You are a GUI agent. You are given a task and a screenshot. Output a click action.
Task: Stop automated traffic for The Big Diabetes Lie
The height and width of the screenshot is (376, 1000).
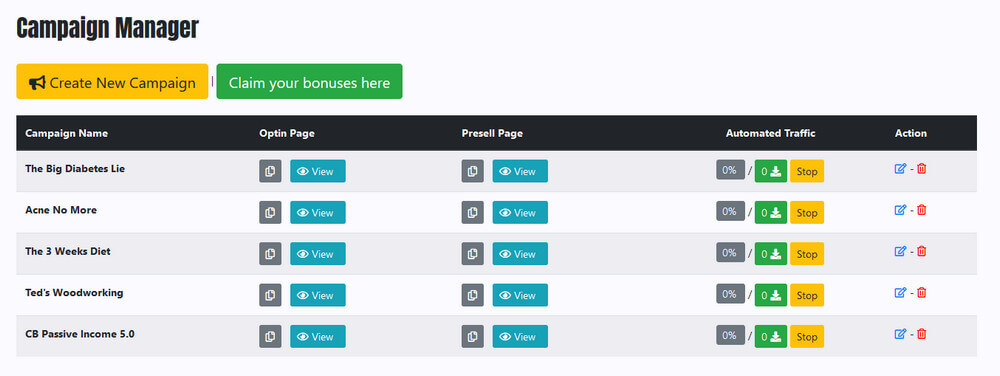pos(807,171)
